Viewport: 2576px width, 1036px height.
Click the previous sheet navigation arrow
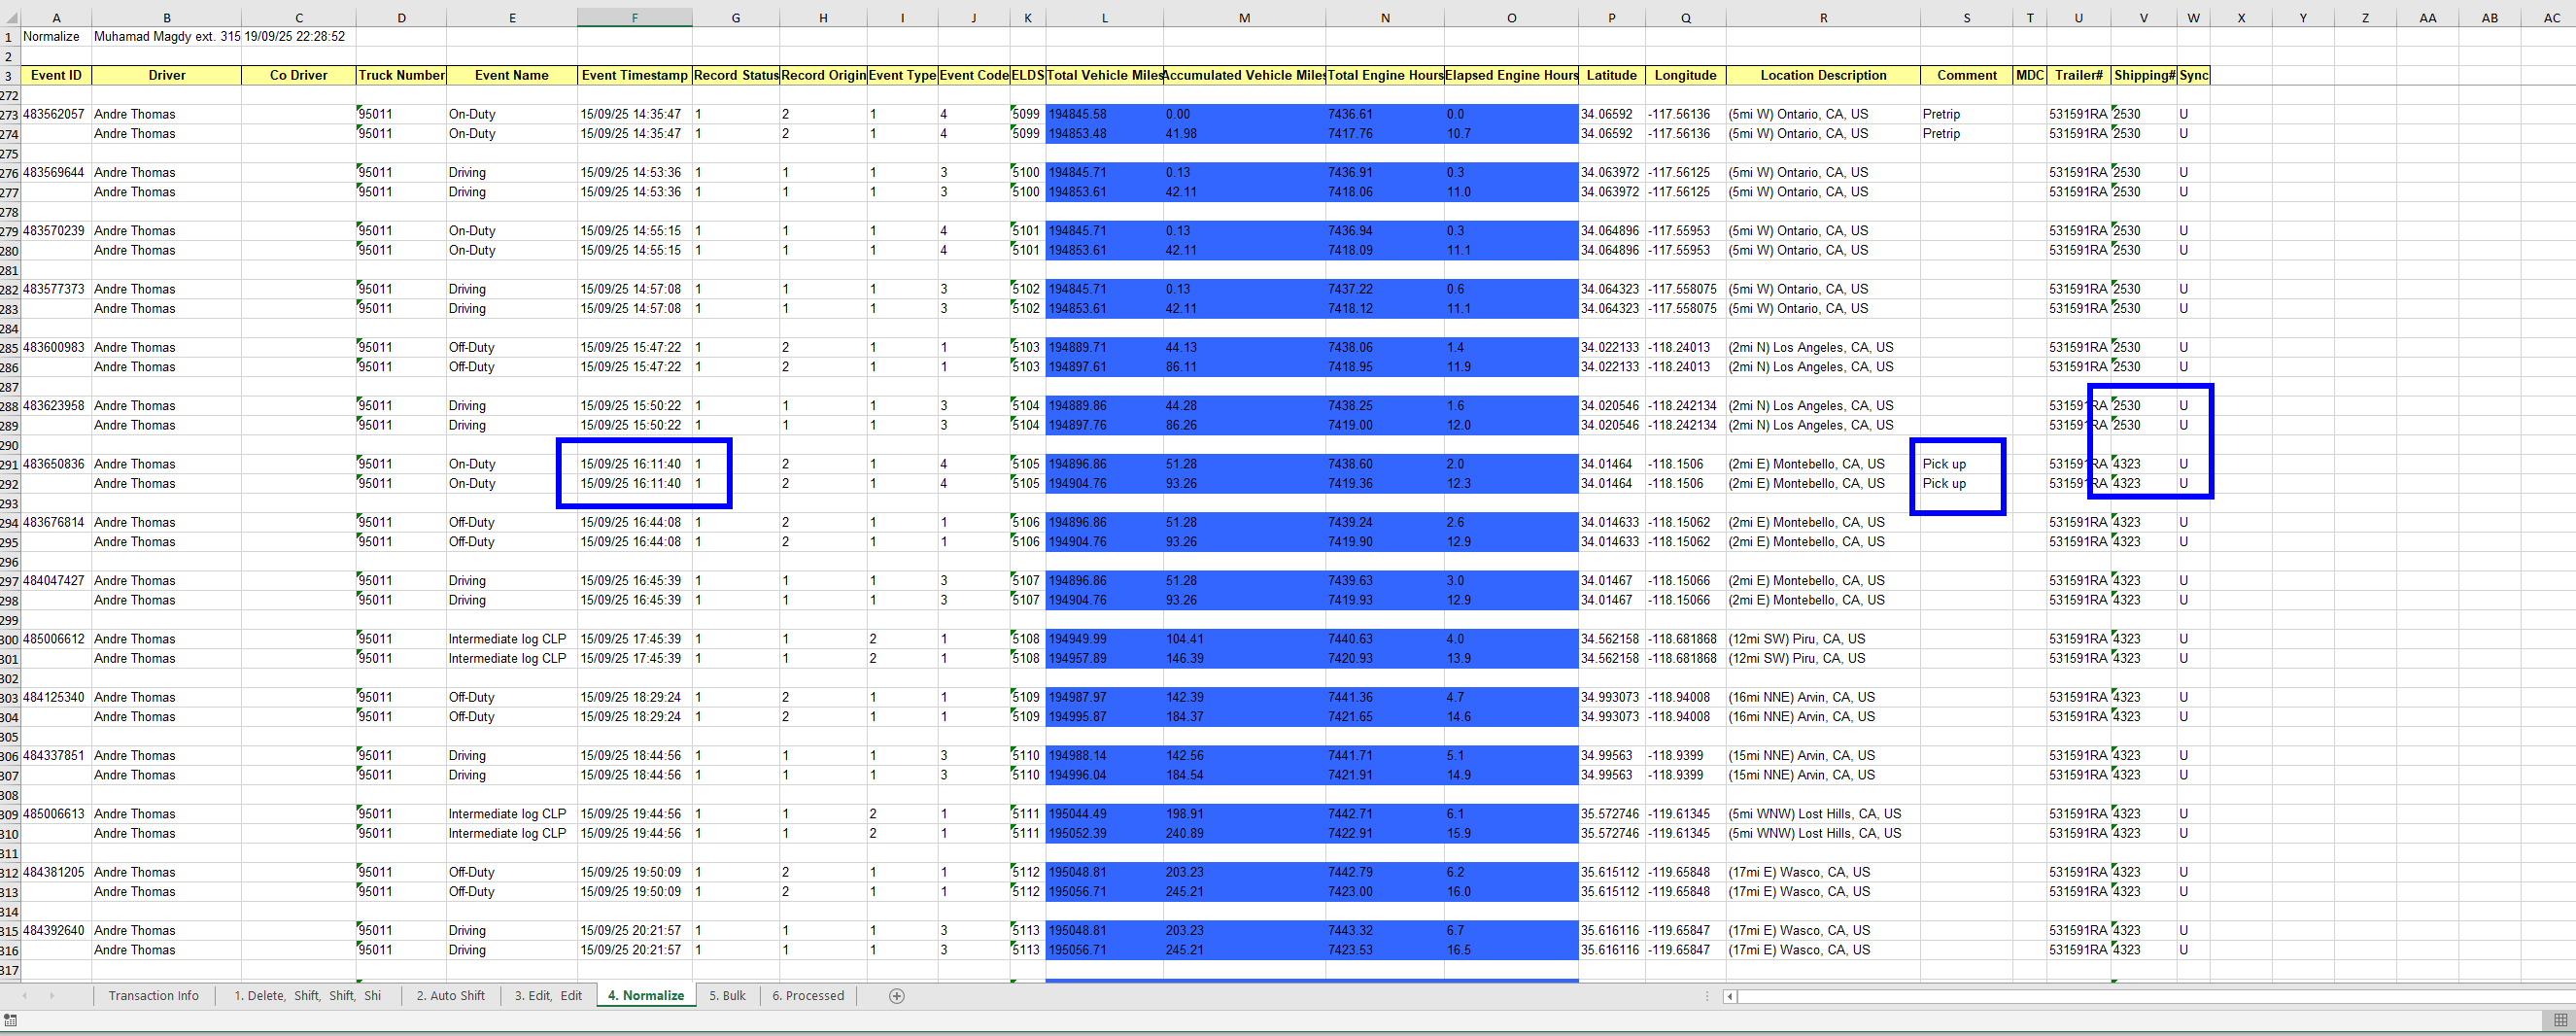coord(24,995)
